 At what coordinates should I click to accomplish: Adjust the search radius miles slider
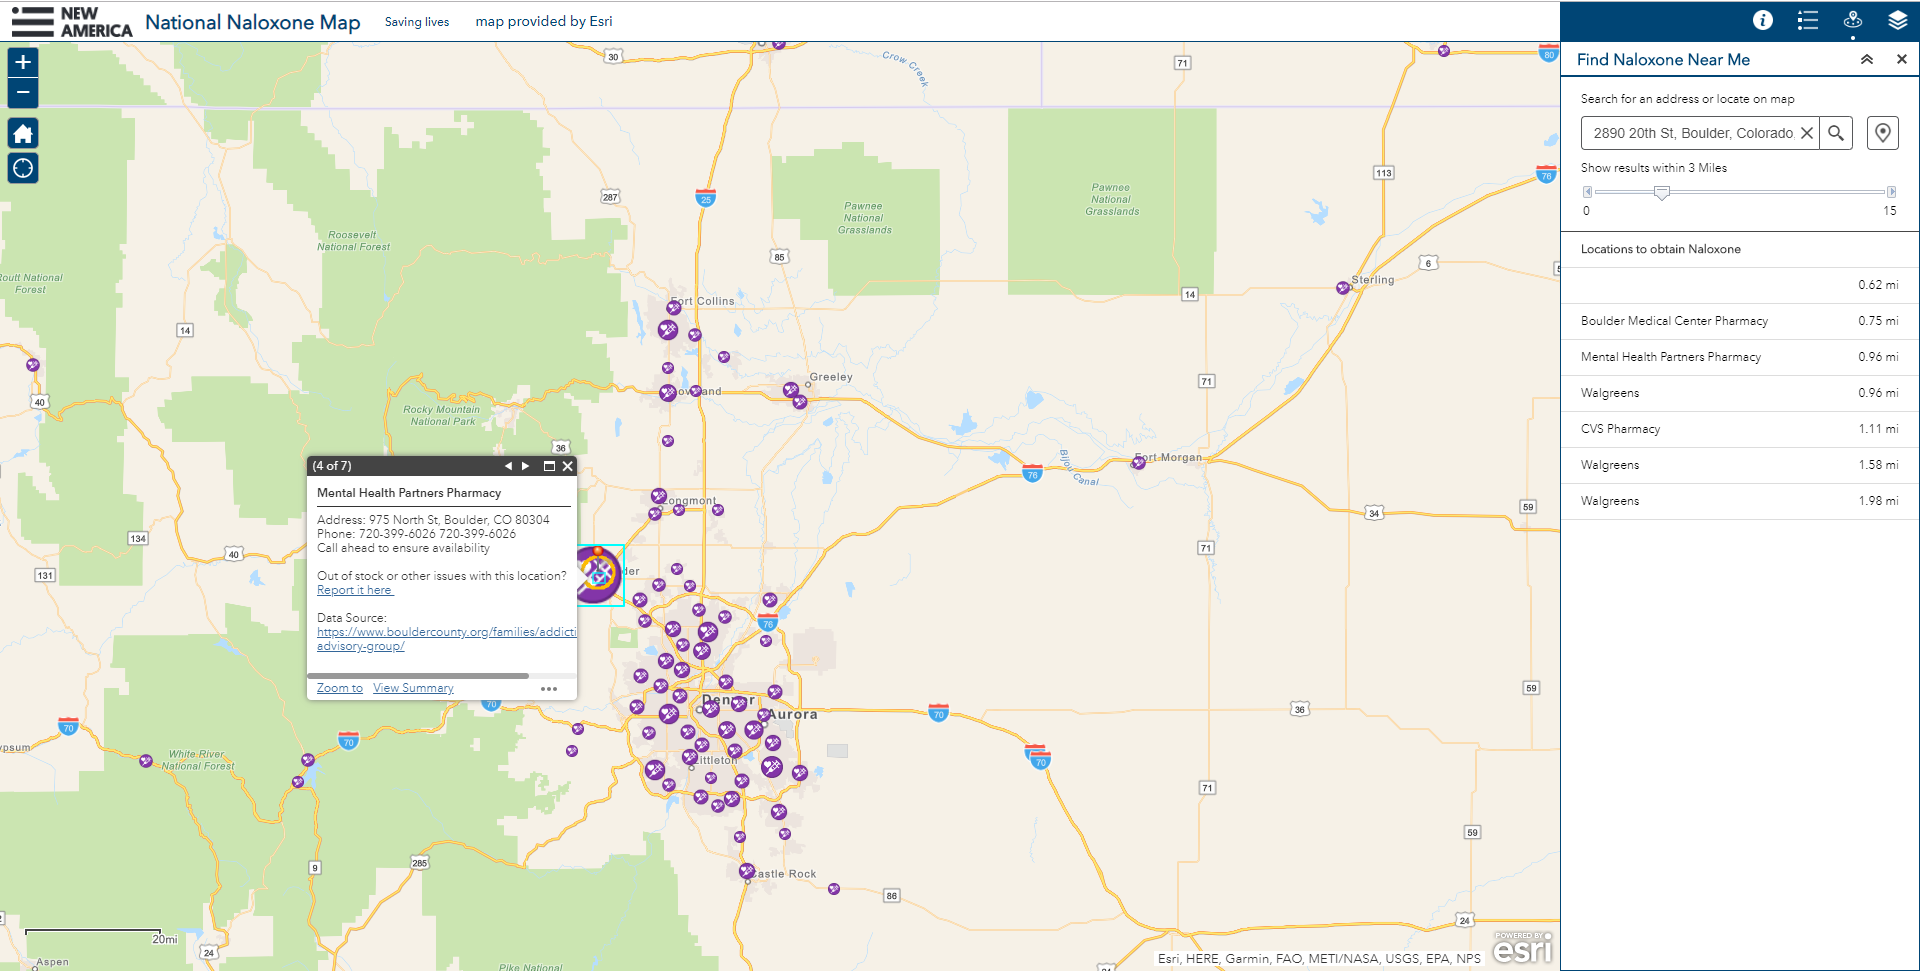point(1661,192)
